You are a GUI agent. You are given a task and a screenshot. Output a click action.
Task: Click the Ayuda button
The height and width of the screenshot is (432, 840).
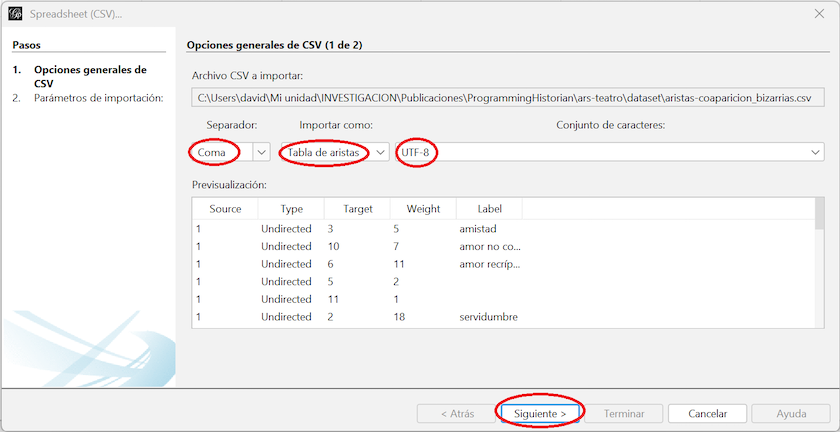pyautogui.click(x=791, y=413)
